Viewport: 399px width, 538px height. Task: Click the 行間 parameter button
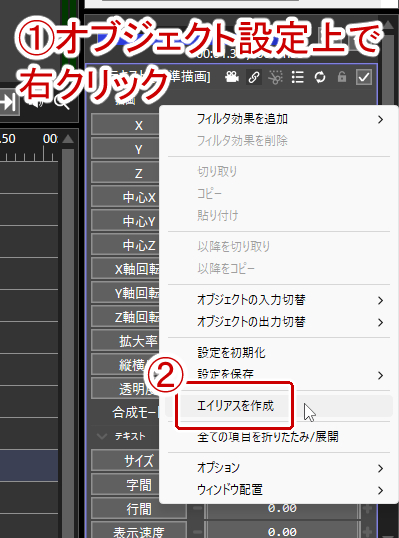pyautogui.click(x=139, y=509)
